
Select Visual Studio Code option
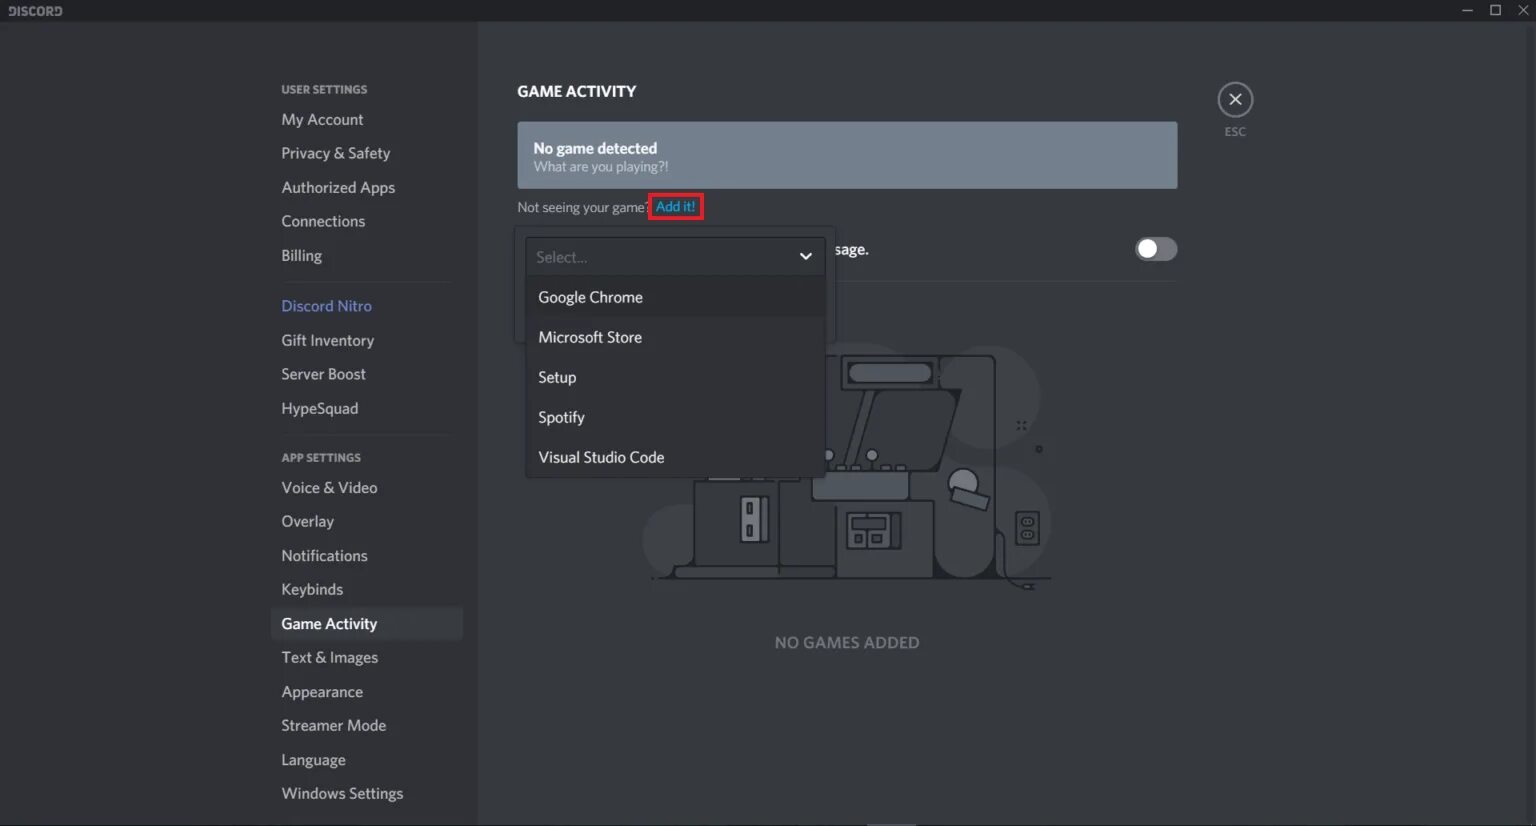tap(675, 457)
